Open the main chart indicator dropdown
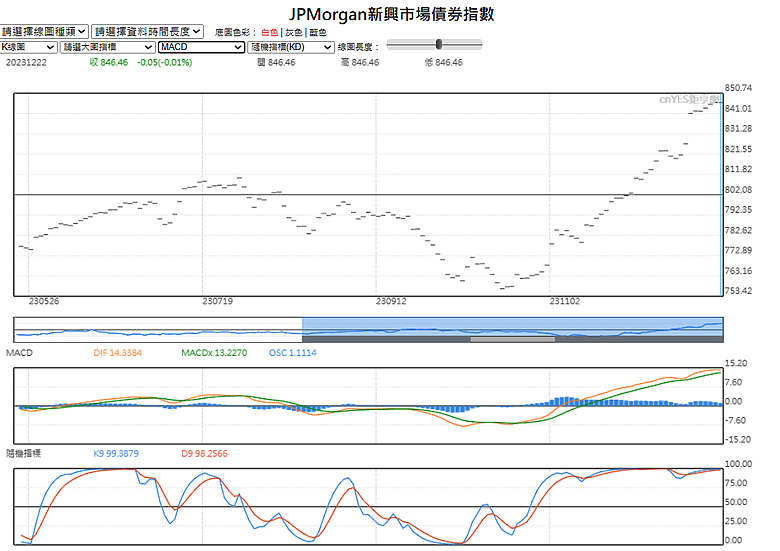The width and height of the screenshot is (780, 551). [x=107, y=47]
